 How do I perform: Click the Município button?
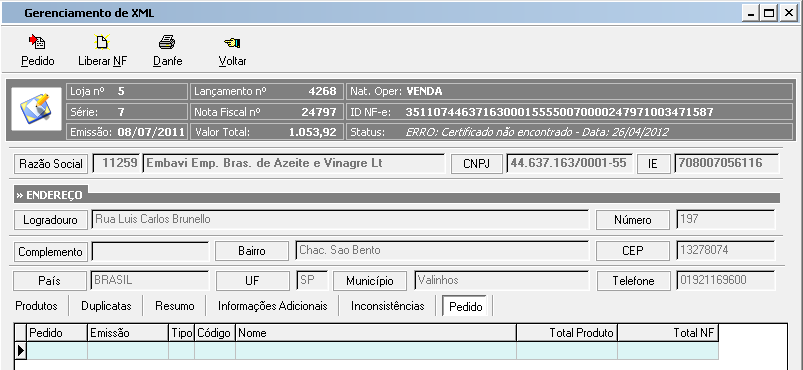(370, 281)
